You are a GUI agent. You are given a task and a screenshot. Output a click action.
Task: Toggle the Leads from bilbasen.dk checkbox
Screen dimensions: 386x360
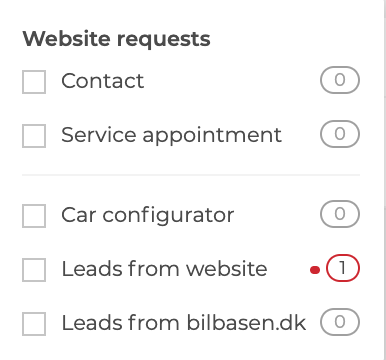coord(34,324)
